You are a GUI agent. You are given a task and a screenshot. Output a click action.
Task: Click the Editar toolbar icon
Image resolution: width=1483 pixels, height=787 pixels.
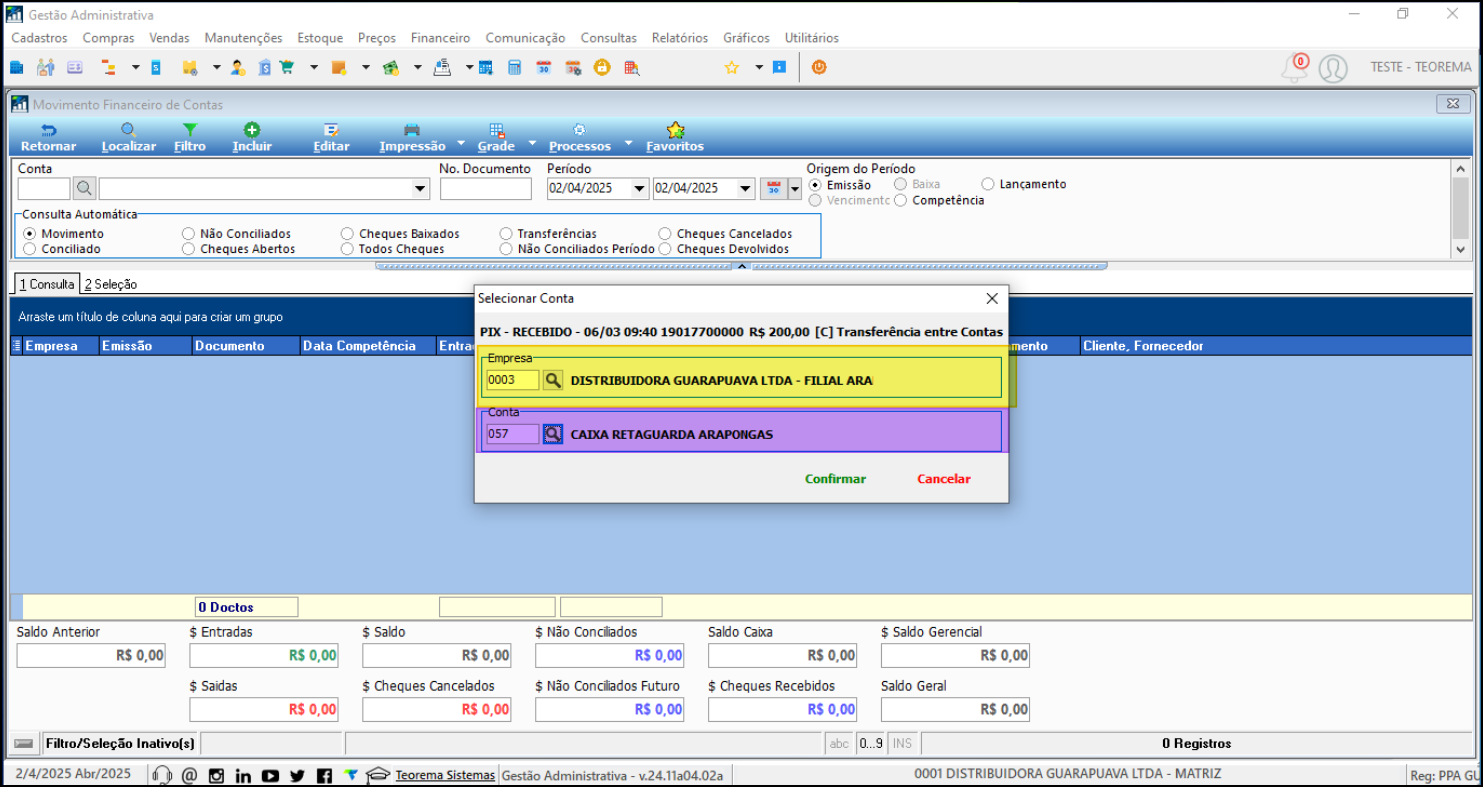click(x=331, y=130)
